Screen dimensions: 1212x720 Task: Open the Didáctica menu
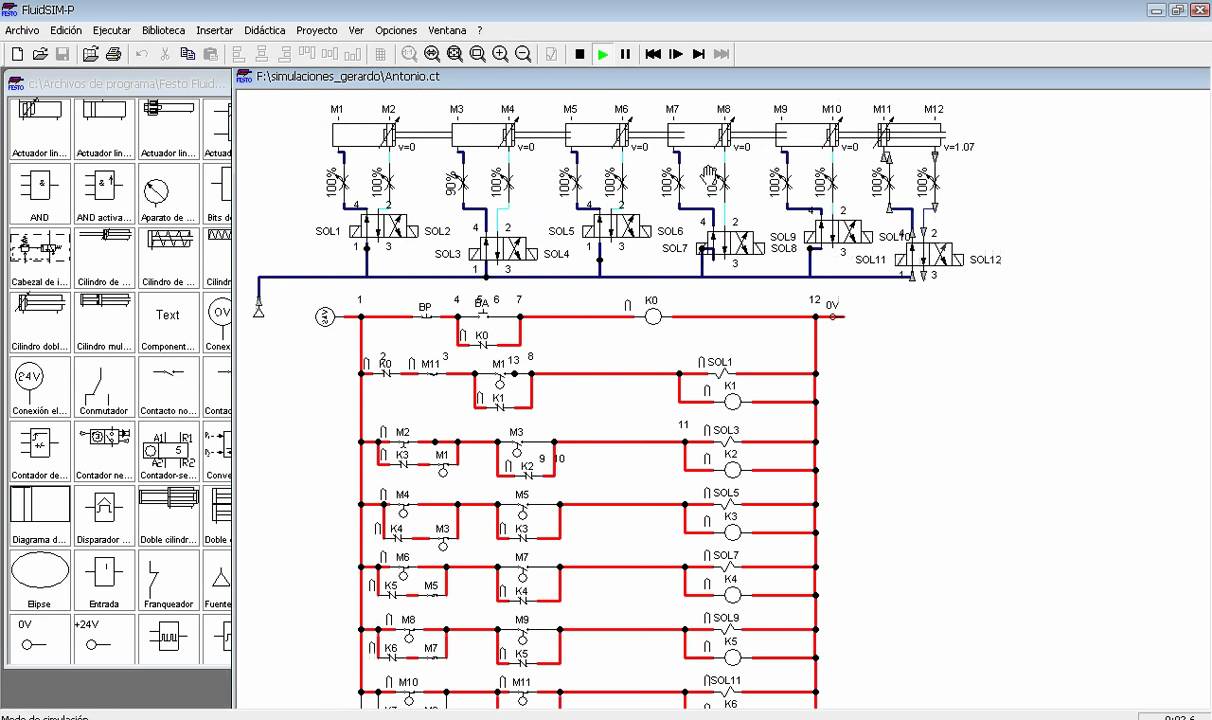[x=265, y=30]
